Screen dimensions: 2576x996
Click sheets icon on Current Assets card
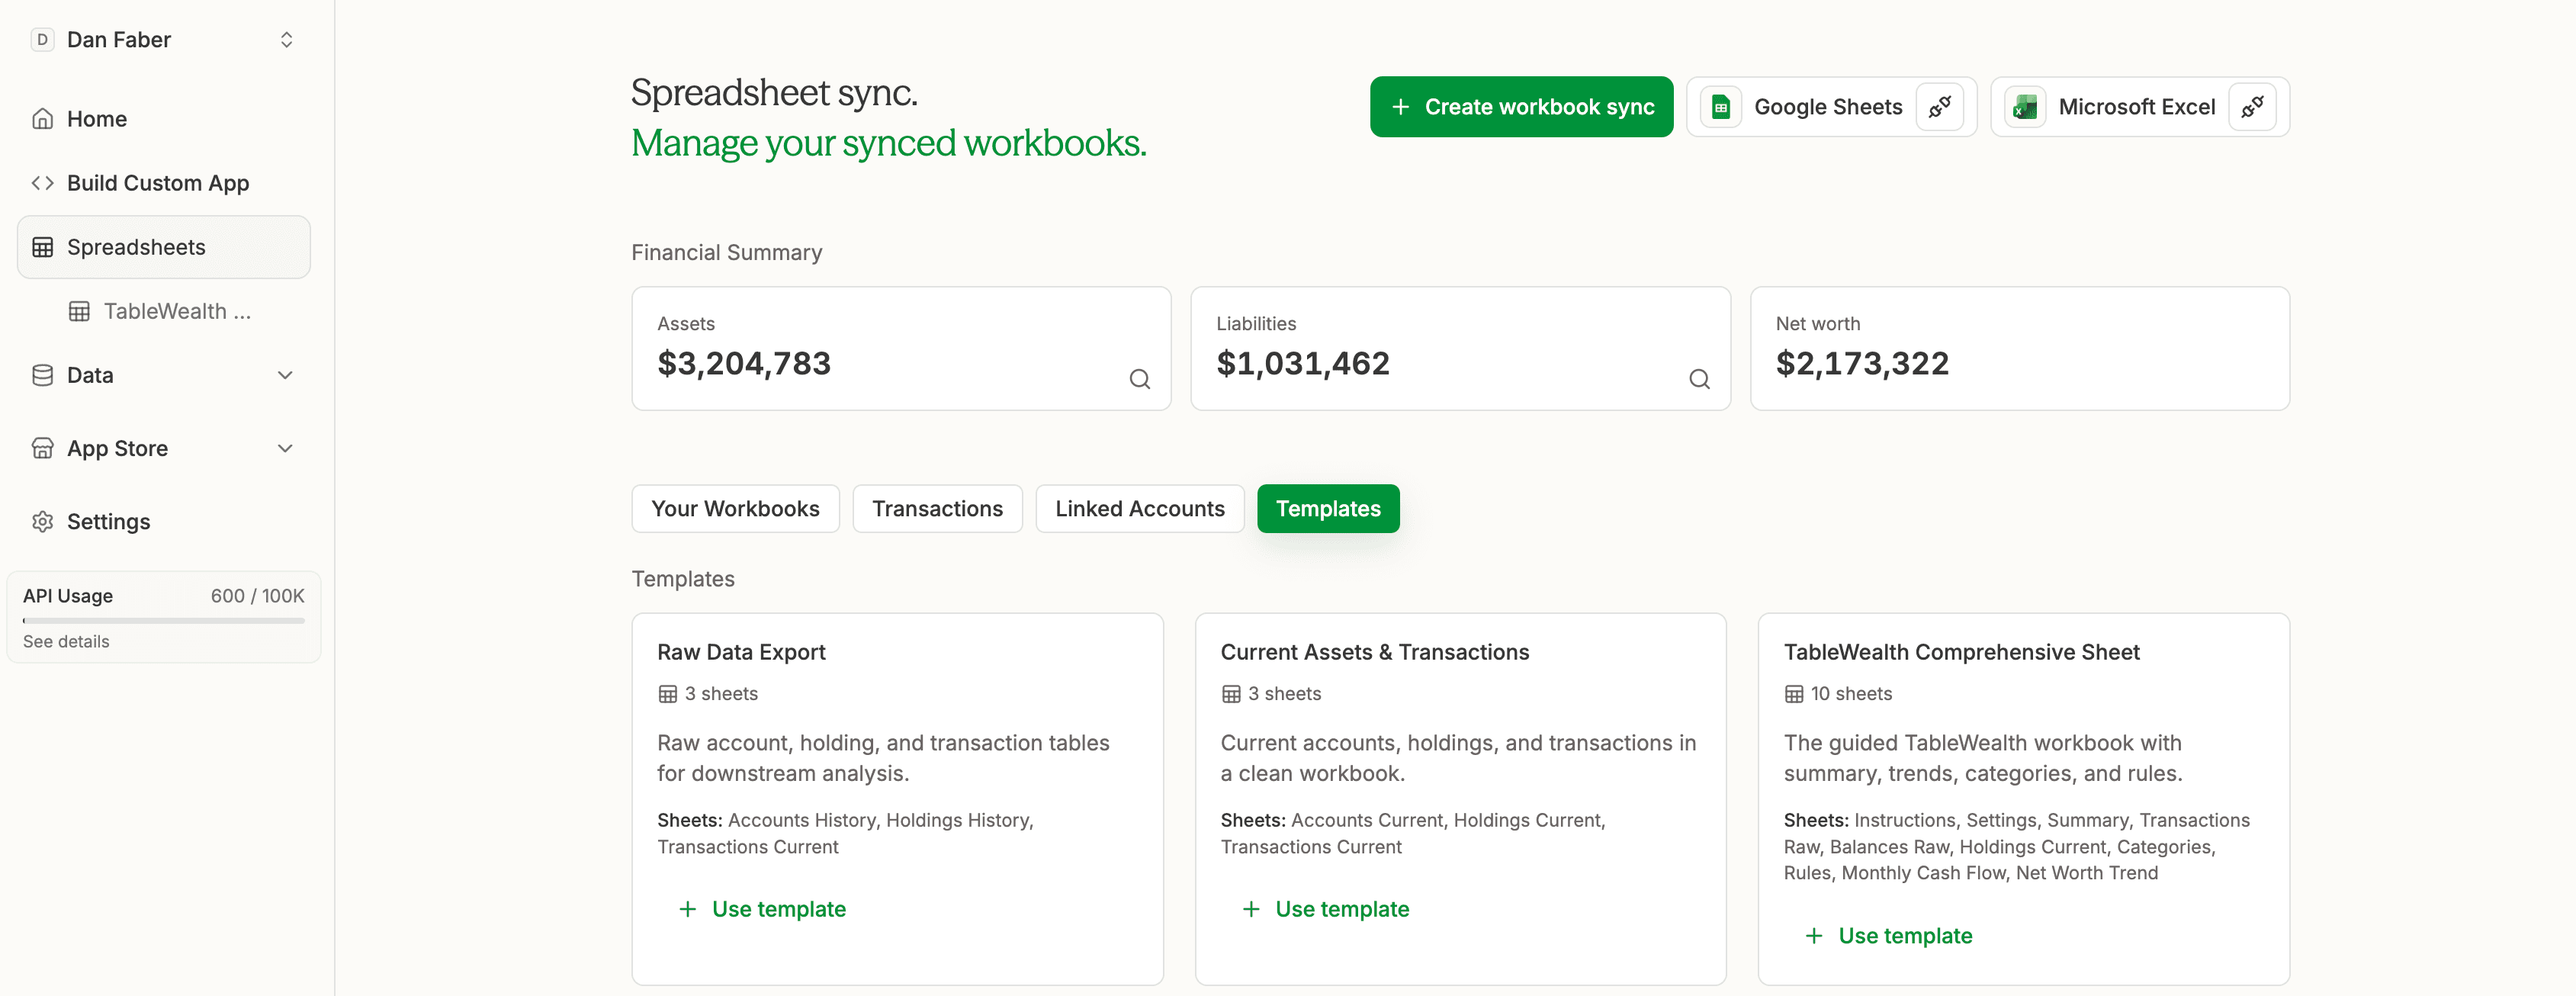[x=1231, y=694]
